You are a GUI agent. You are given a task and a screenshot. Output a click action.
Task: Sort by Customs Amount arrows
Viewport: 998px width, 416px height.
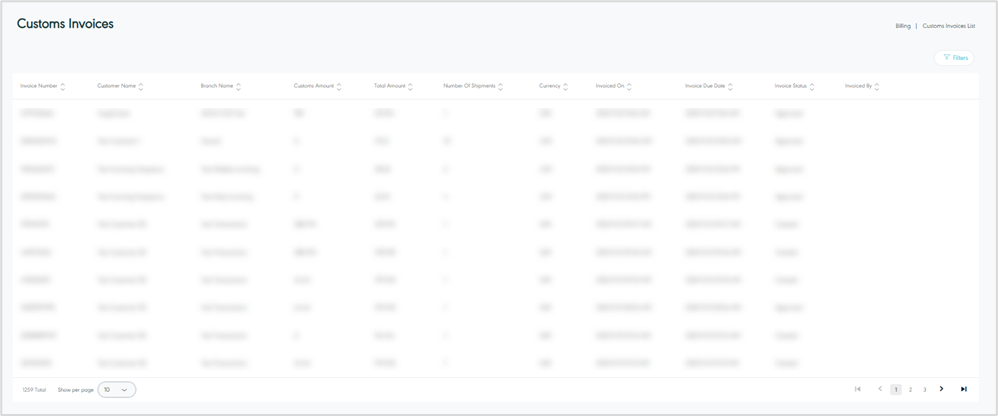click(340, 87)
